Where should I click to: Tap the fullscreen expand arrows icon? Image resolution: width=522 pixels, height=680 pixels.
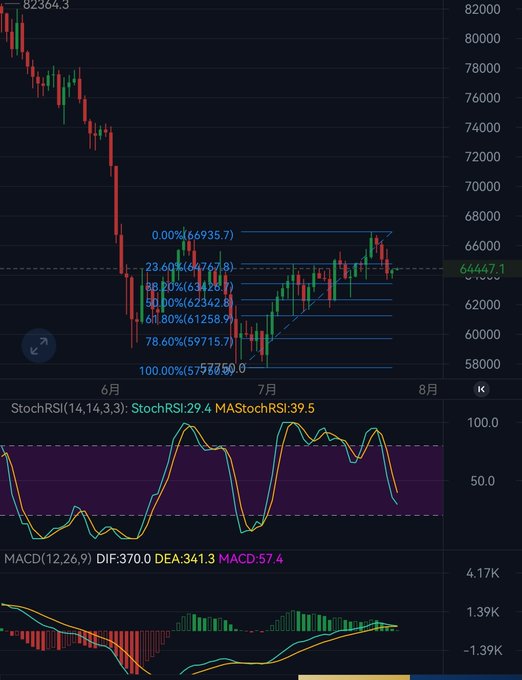[x=39, y=346]
